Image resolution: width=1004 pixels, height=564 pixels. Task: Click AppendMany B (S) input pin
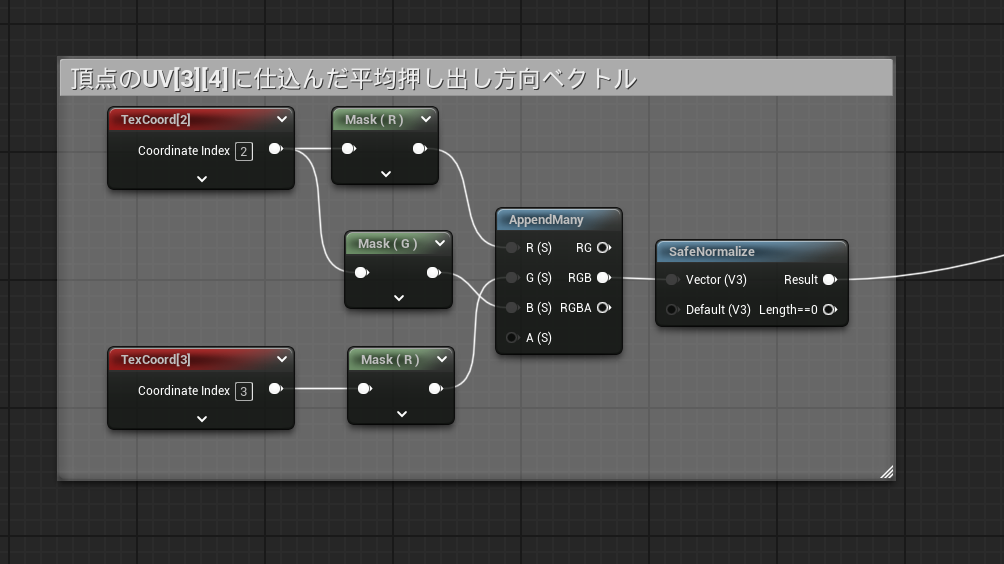pos(512,308)
